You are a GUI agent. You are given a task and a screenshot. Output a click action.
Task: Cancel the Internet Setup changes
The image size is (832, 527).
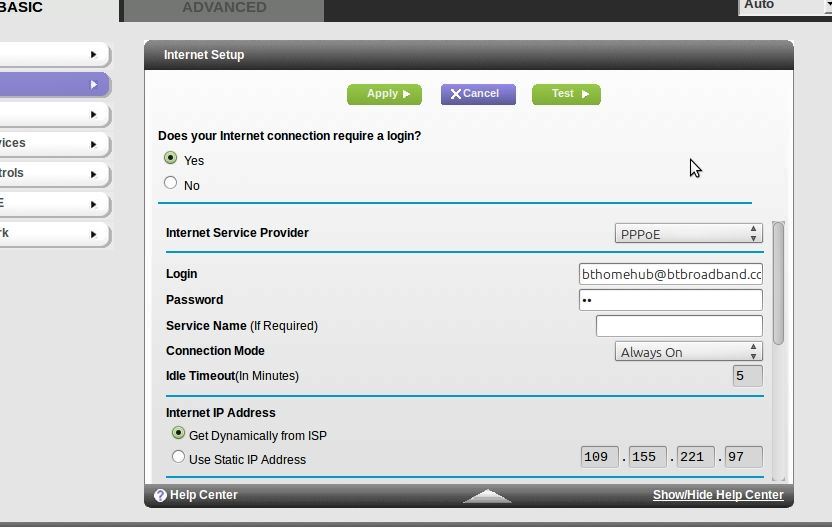click(478, 94)
